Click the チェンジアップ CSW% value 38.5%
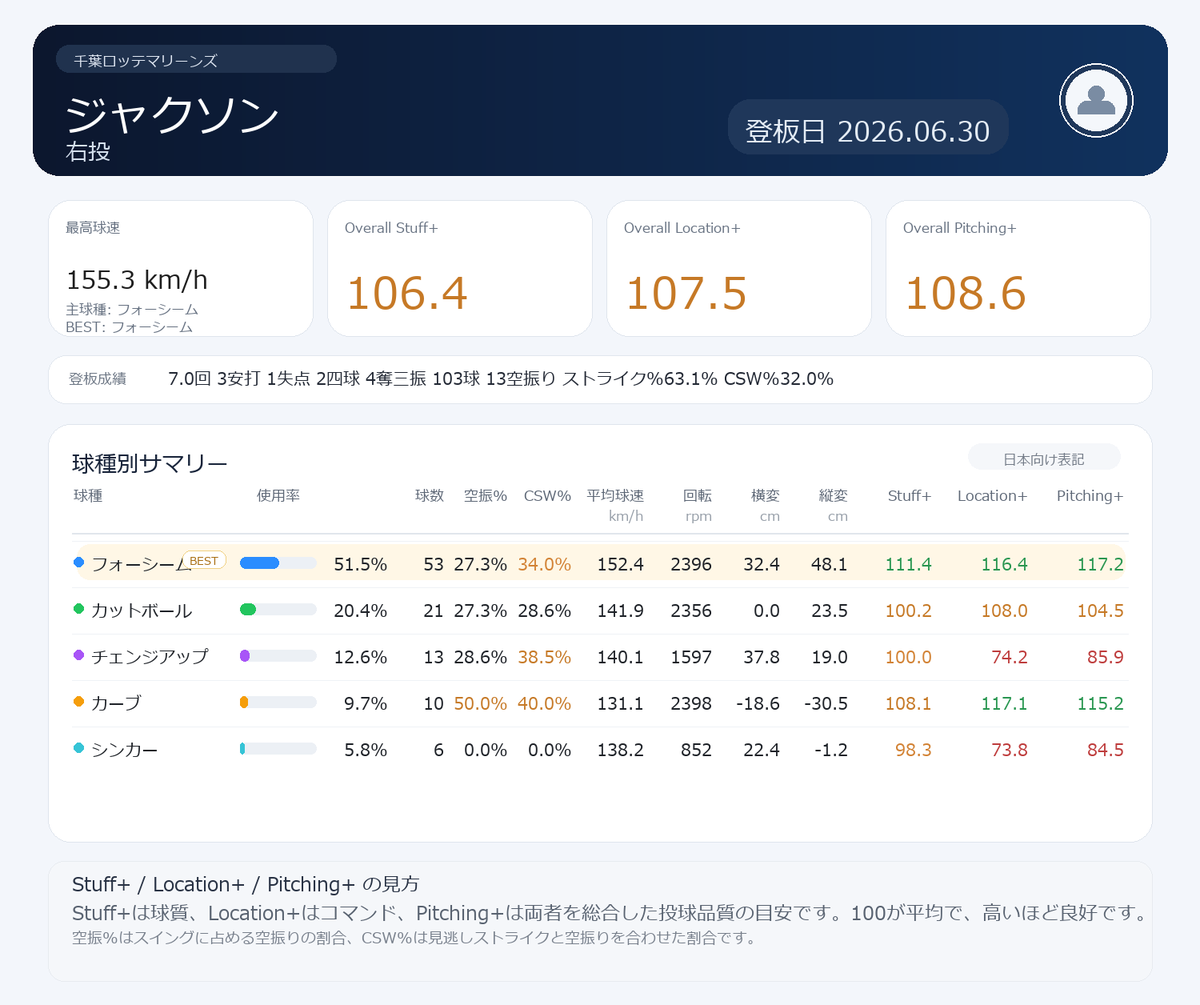1200x1005 pixels. (544, 656)
